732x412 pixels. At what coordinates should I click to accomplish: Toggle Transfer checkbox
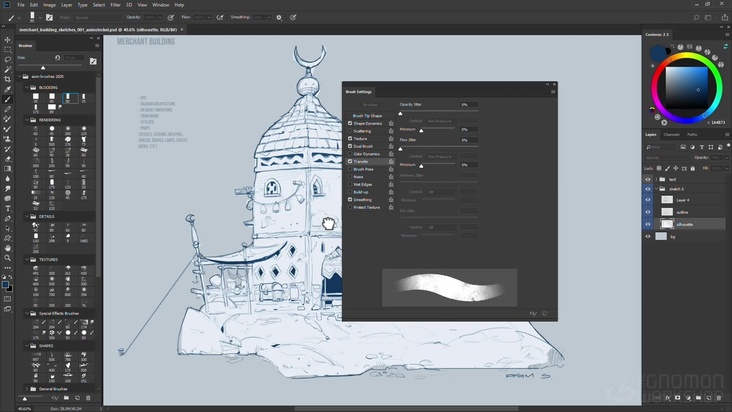(350, 161)
